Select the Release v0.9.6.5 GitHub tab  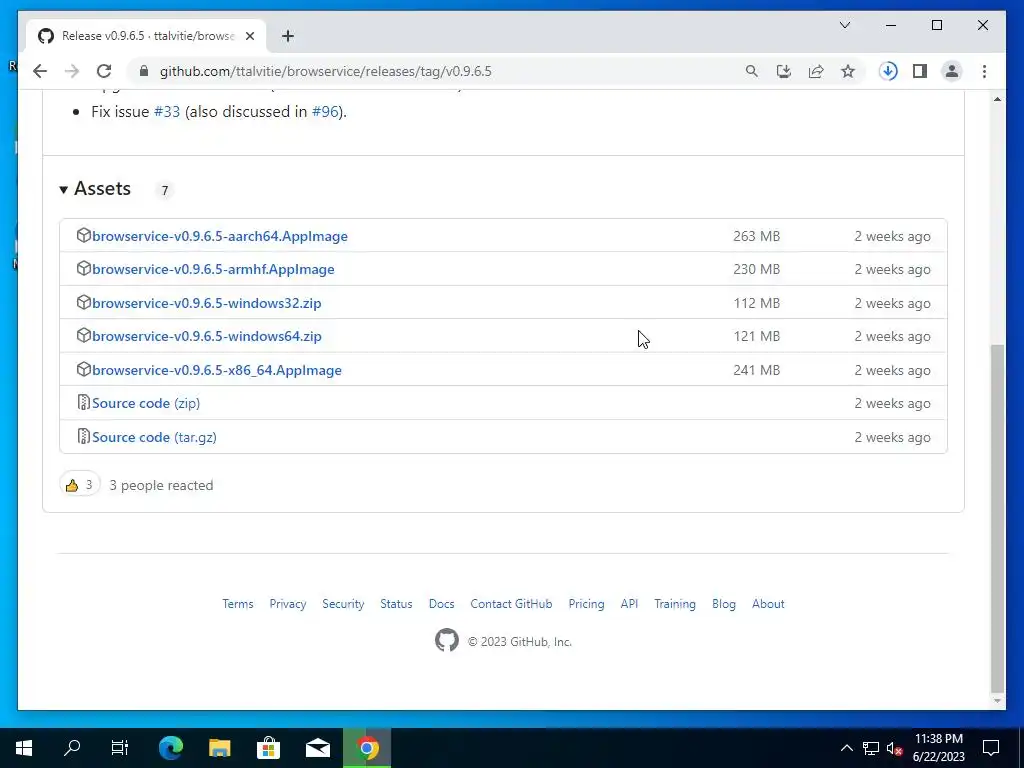pos(146,36)
